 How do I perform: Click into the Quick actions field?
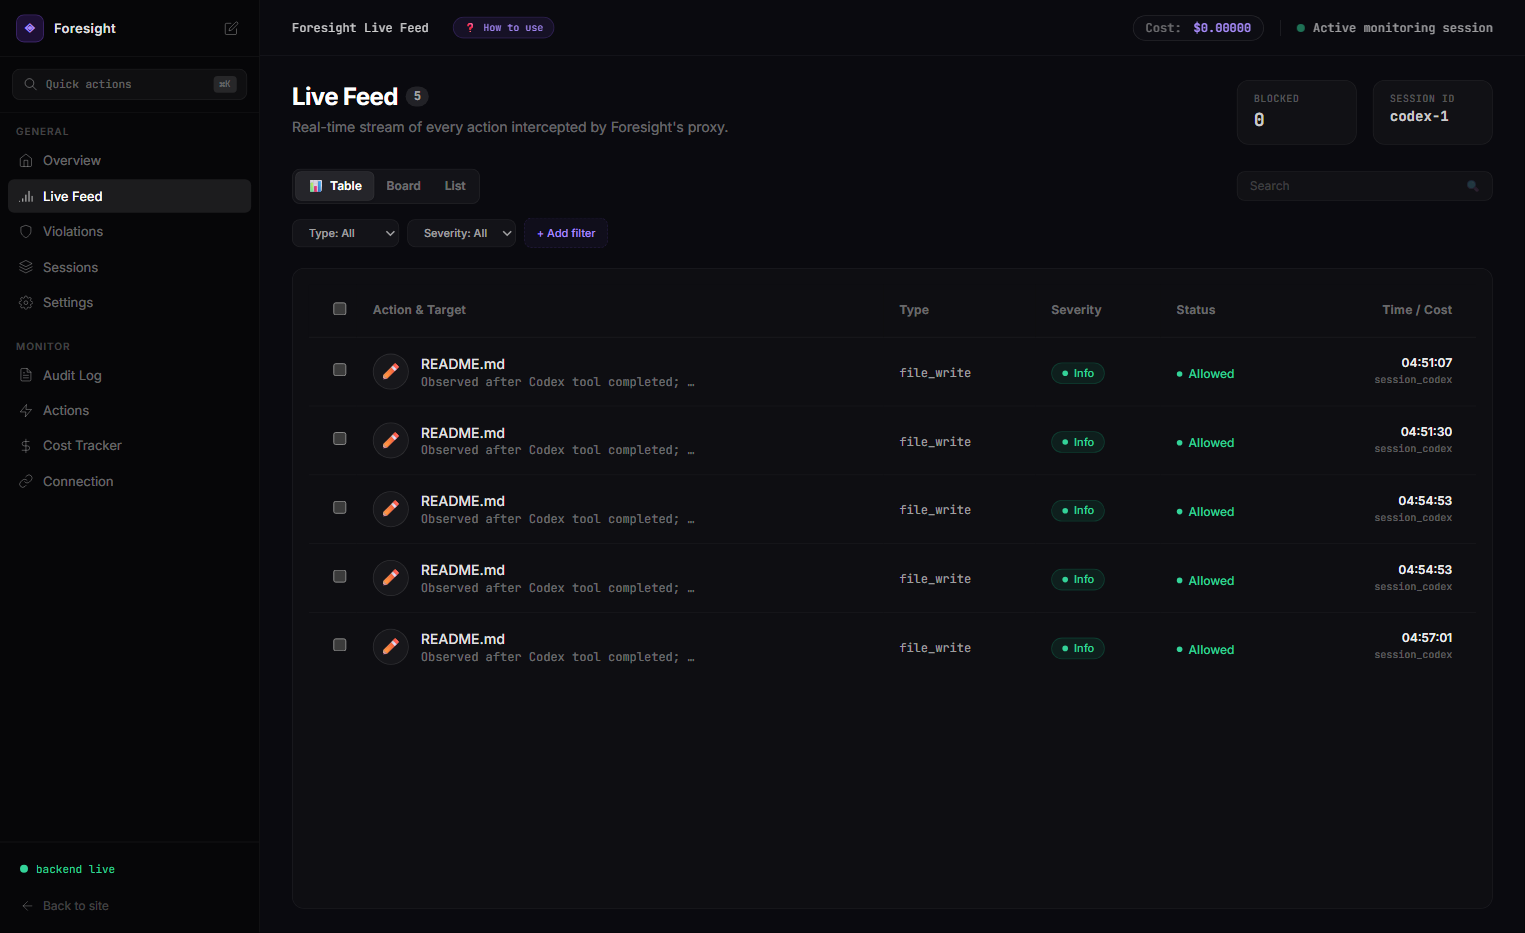click(129, 84)
